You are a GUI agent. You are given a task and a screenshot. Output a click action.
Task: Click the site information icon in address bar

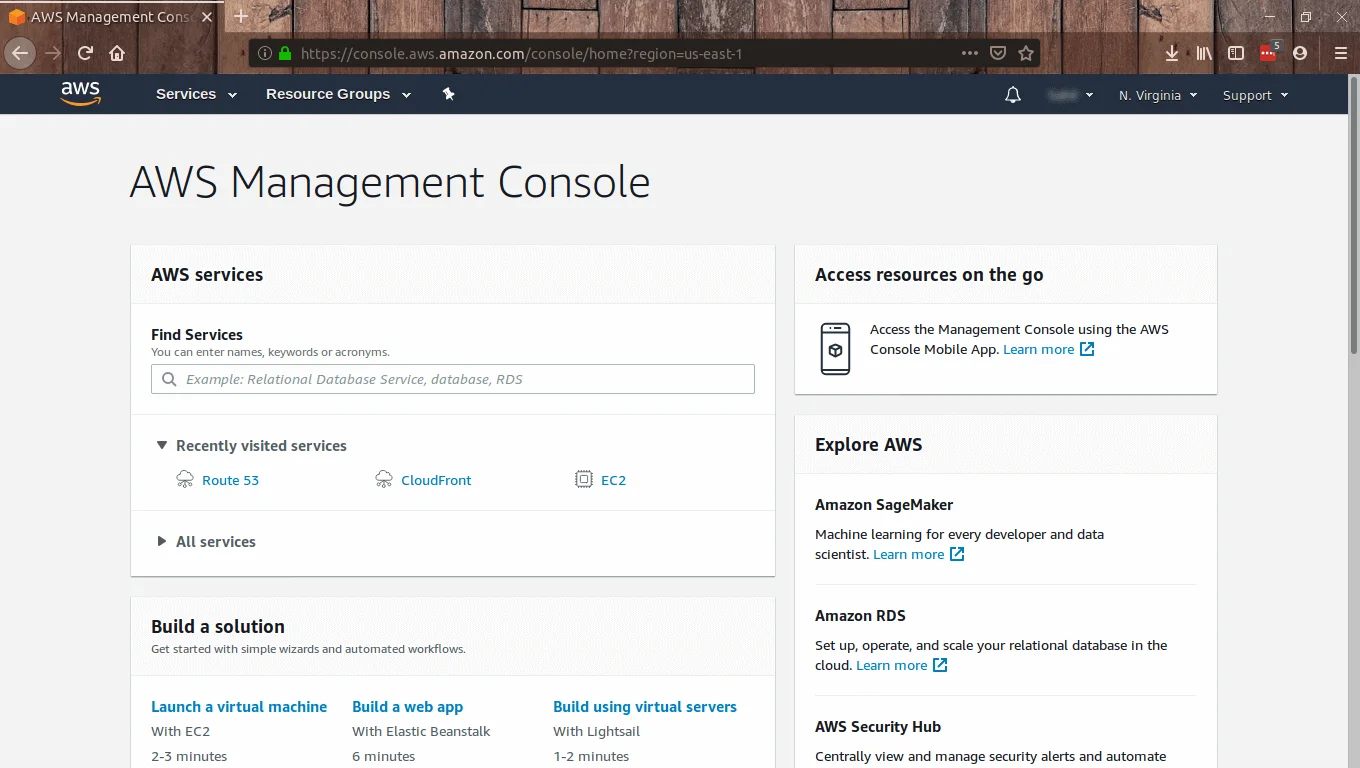coord(264,54)
